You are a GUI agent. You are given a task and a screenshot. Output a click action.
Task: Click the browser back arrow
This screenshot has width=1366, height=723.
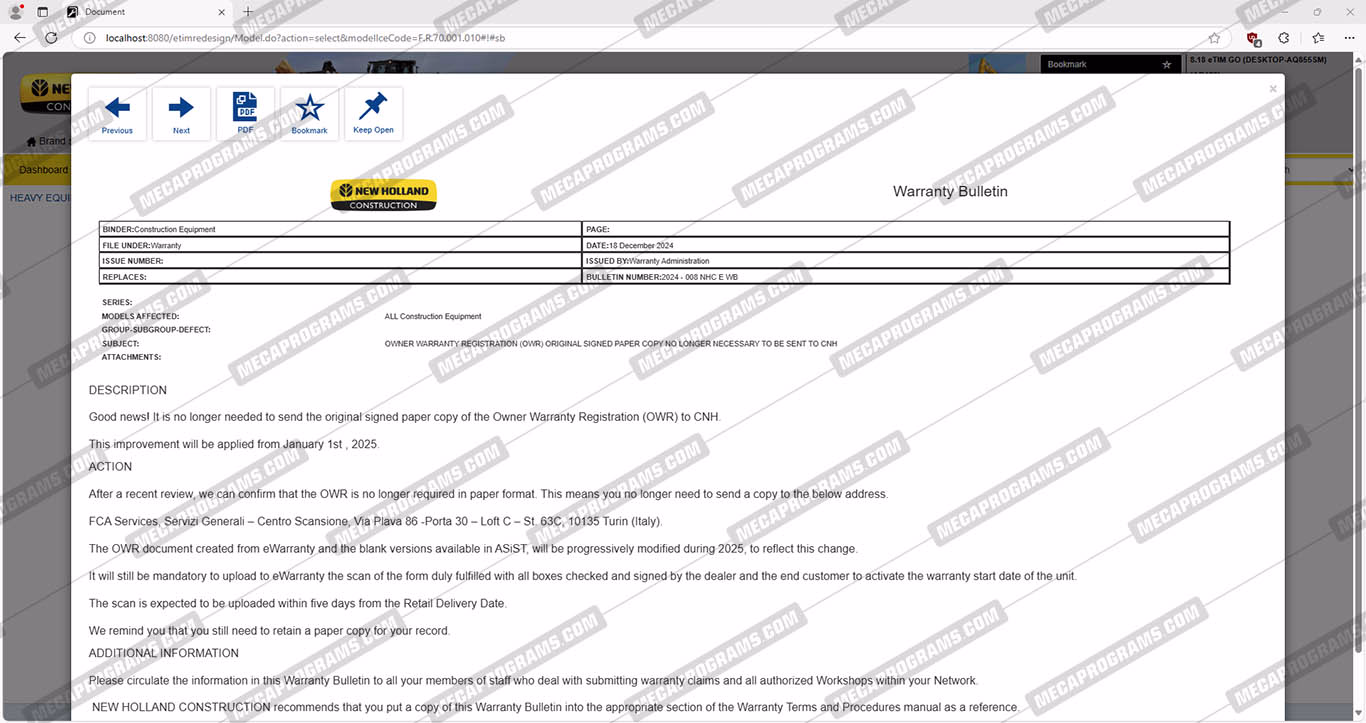pos(20,38)
